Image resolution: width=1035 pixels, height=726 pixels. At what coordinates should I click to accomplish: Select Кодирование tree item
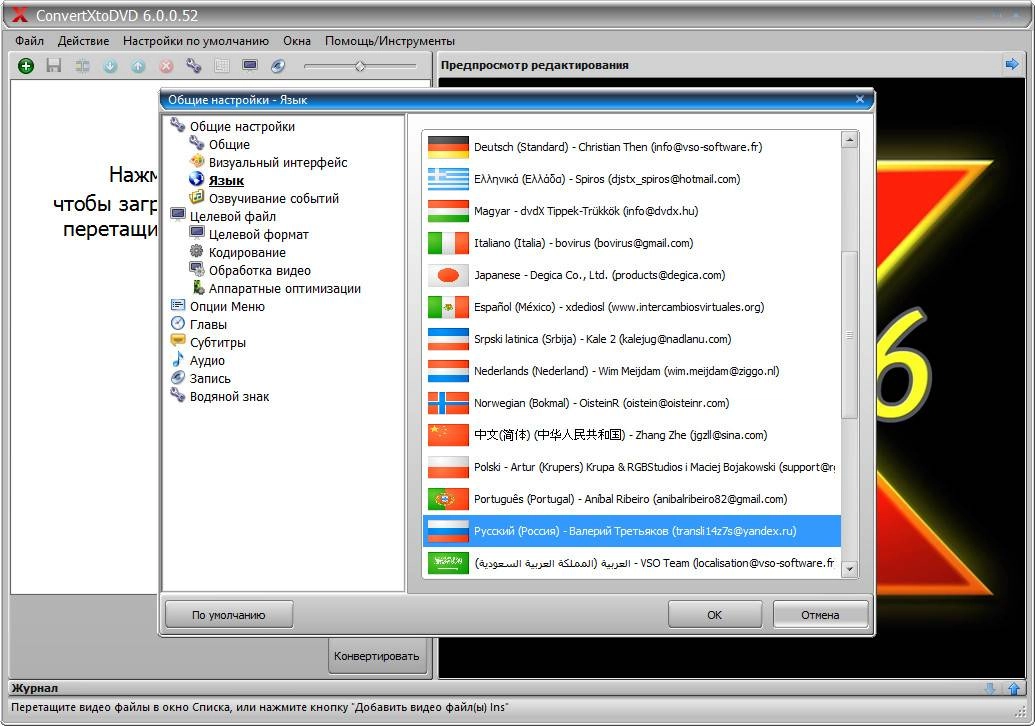[x=248, y=252]
